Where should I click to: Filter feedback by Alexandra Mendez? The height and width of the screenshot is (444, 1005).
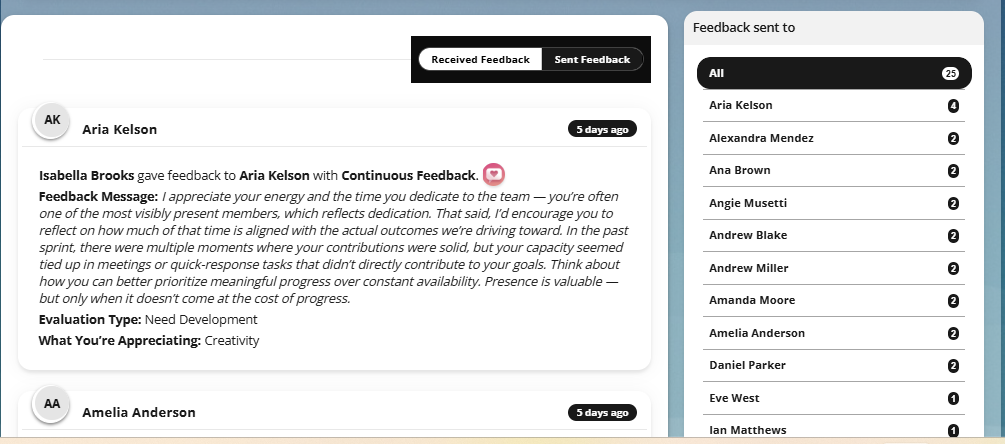coord(834,138)
